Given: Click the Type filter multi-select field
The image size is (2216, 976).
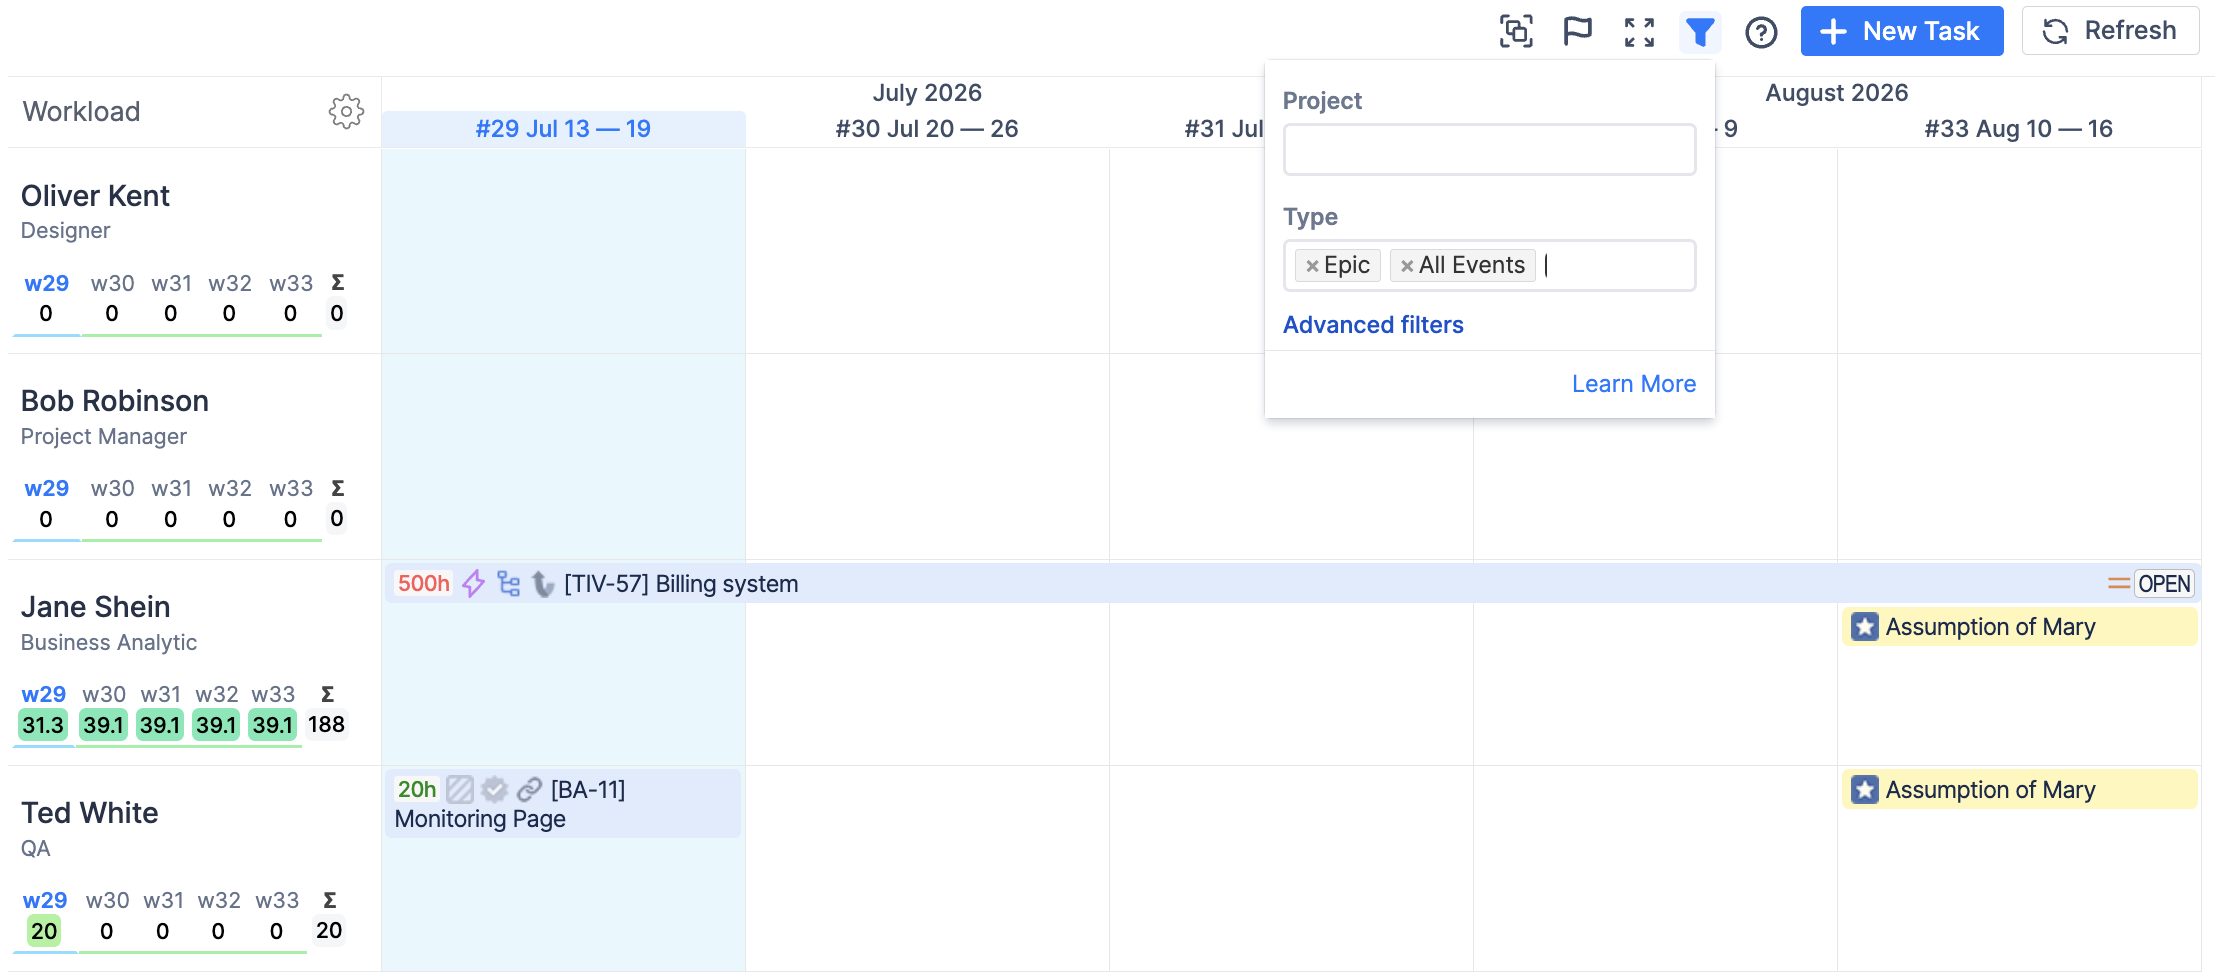Looking at the screenshot, I should [x=1489, y=266].
